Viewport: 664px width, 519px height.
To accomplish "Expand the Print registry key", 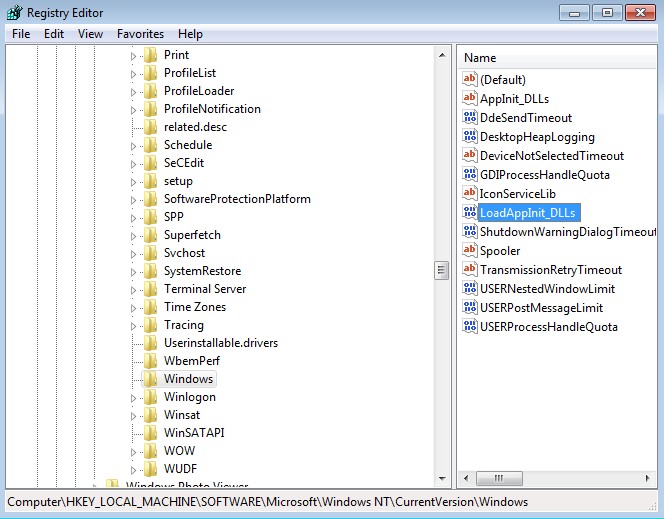I will [133, 55].
